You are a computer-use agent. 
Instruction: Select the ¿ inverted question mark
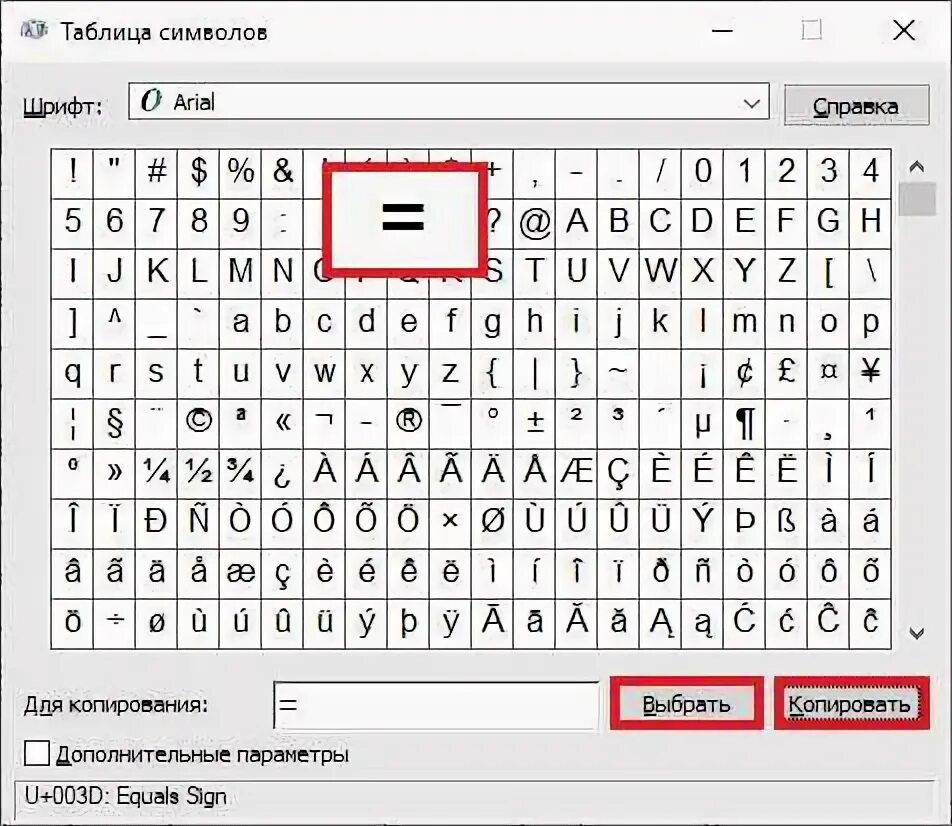[282, 474]
